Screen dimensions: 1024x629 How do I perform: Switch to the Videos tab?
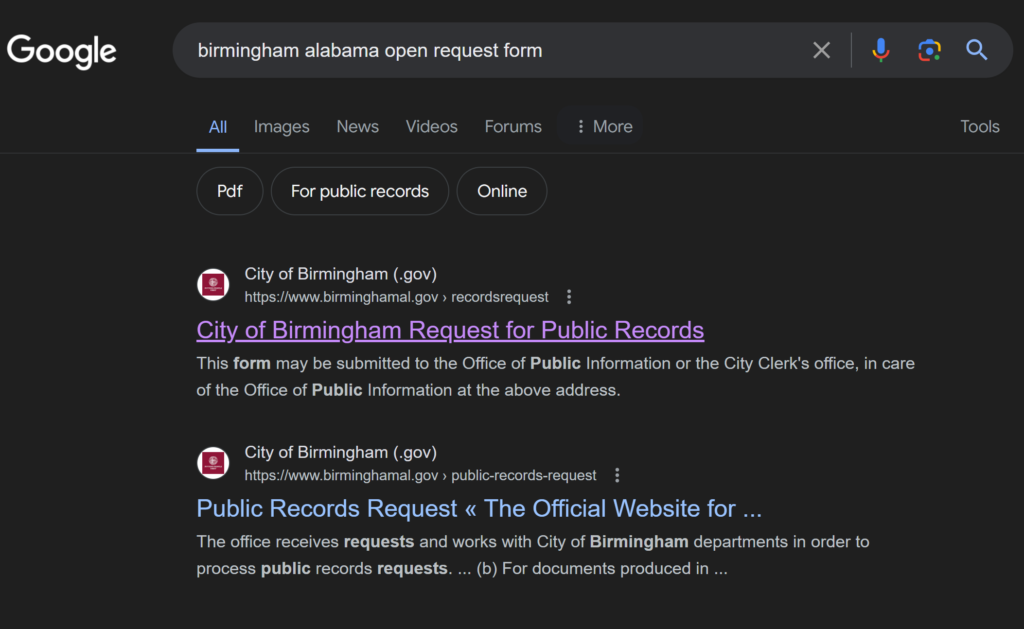pos(431,127)
